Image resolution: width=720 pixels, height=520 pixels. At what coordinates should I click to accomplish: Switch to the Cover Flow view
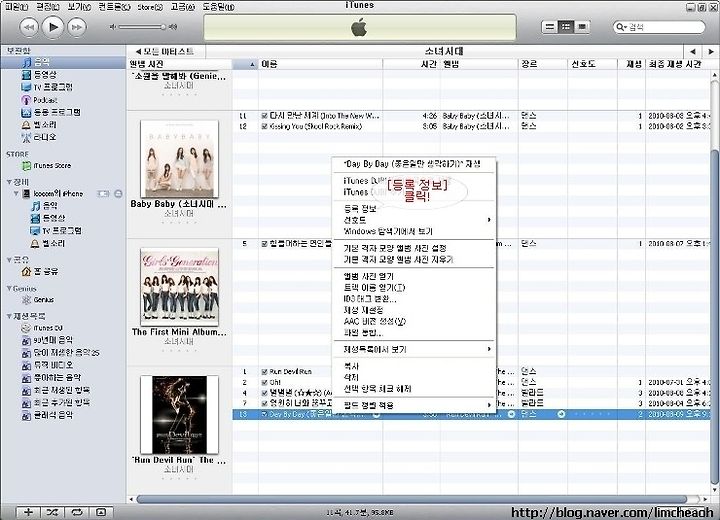click(x=582, y=27)
